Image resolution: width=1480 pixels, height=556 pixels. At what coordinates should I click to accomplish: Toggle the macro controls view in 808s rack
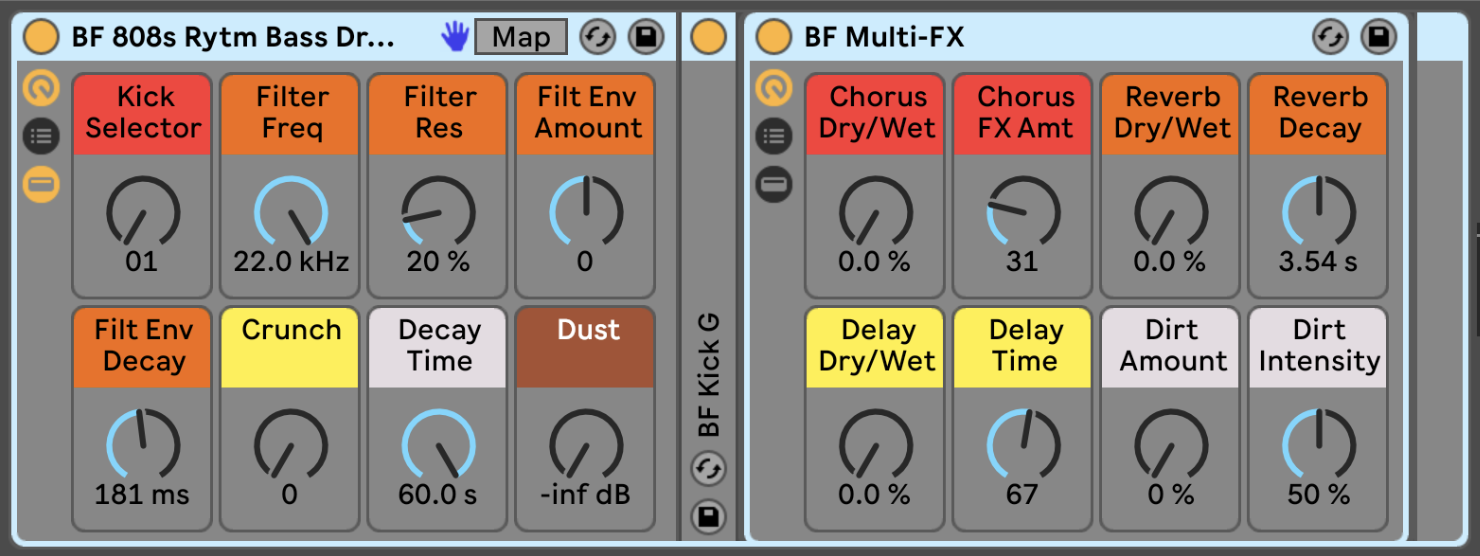[x=41, y=89]
